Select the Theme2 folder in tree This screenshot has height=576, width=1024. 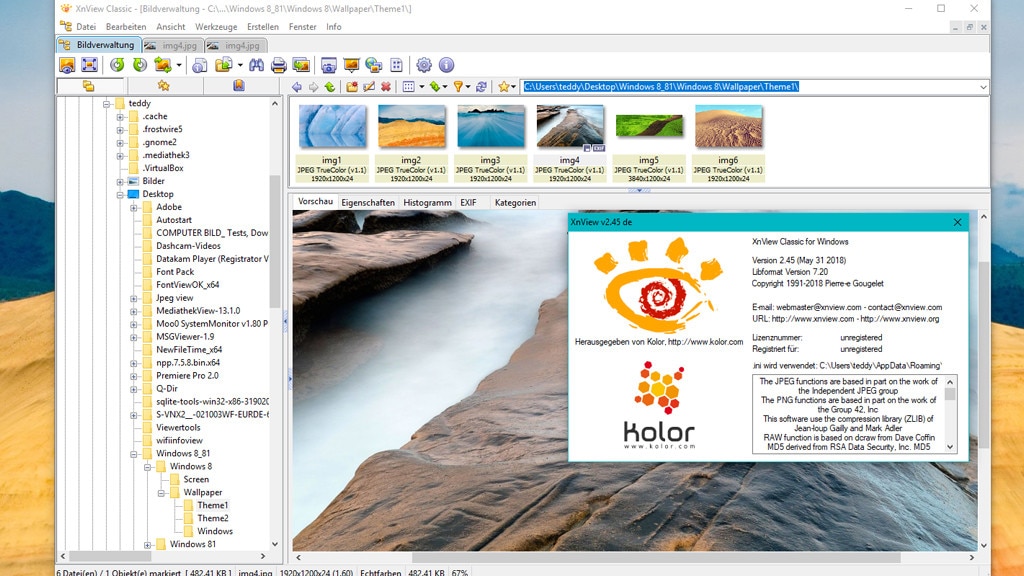pos(212,518)
